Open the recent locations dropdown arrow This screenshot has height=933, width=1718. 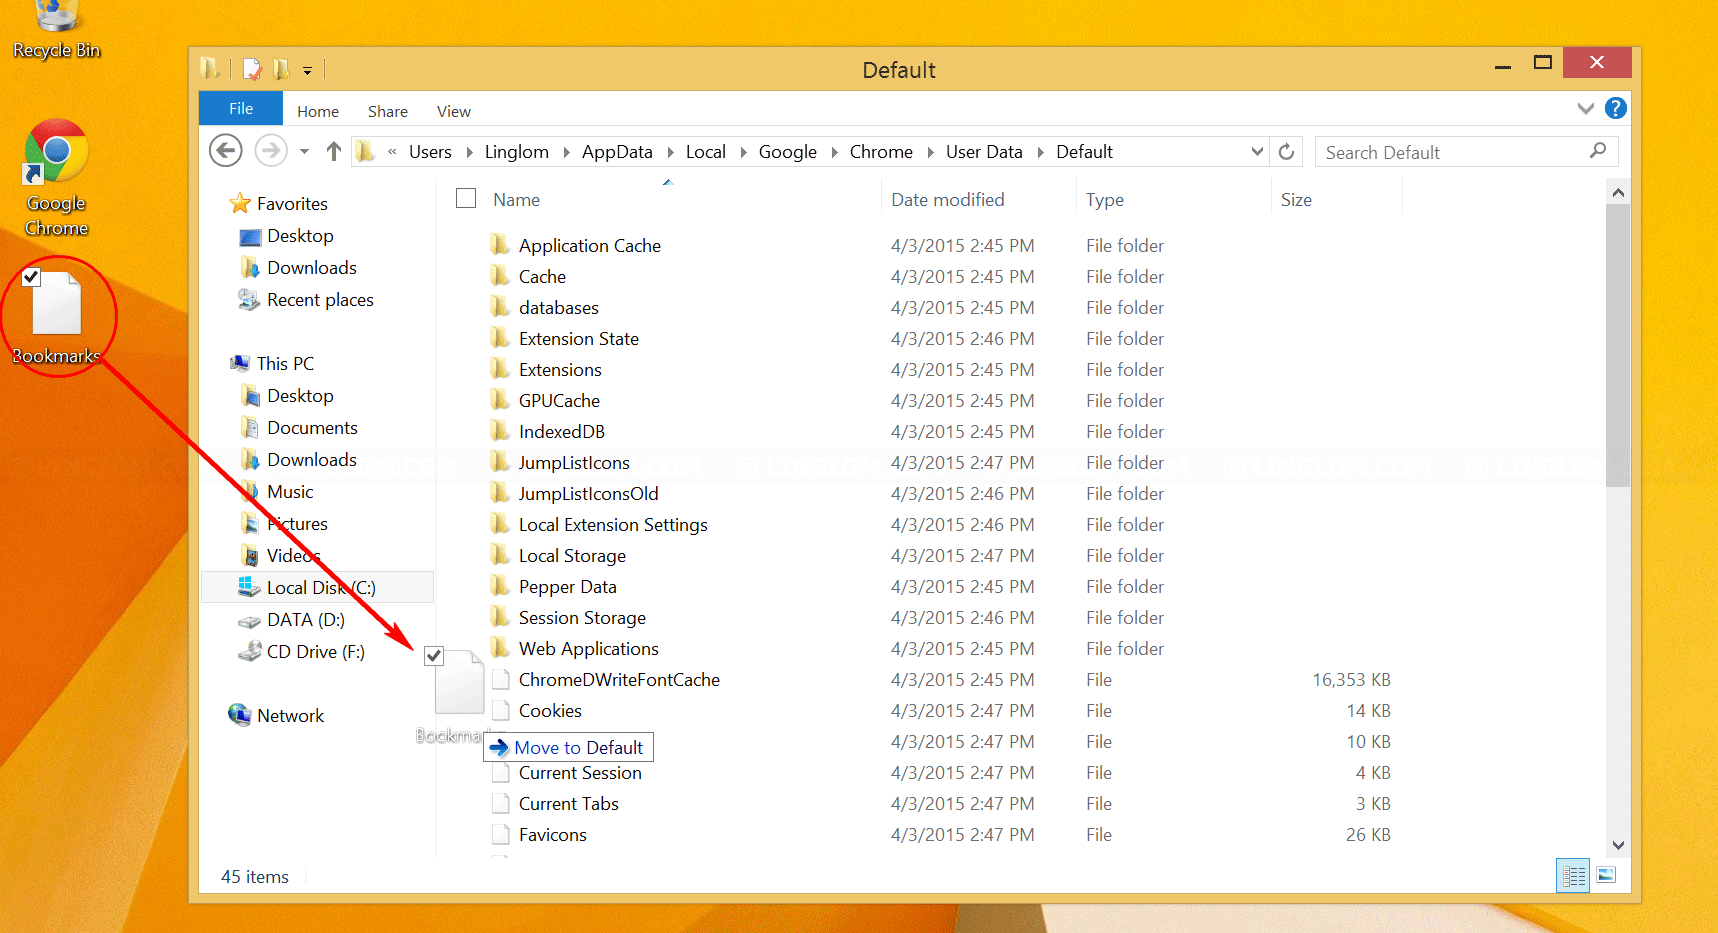coord(304,152)
